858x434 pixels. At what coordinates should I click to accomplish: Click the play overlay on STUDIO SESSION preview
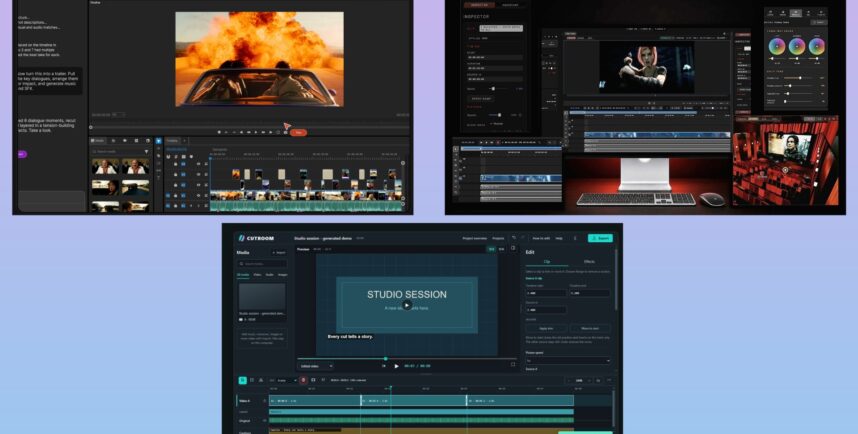coord(407,305)
